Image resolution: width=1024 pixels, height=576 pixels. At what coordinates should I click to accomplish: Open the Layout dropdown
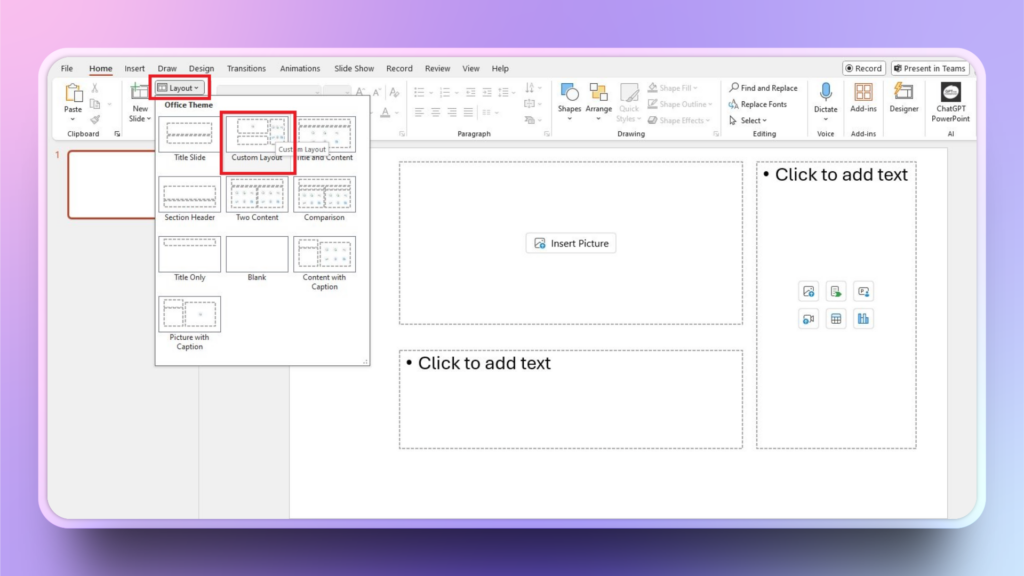coord(180,88)
